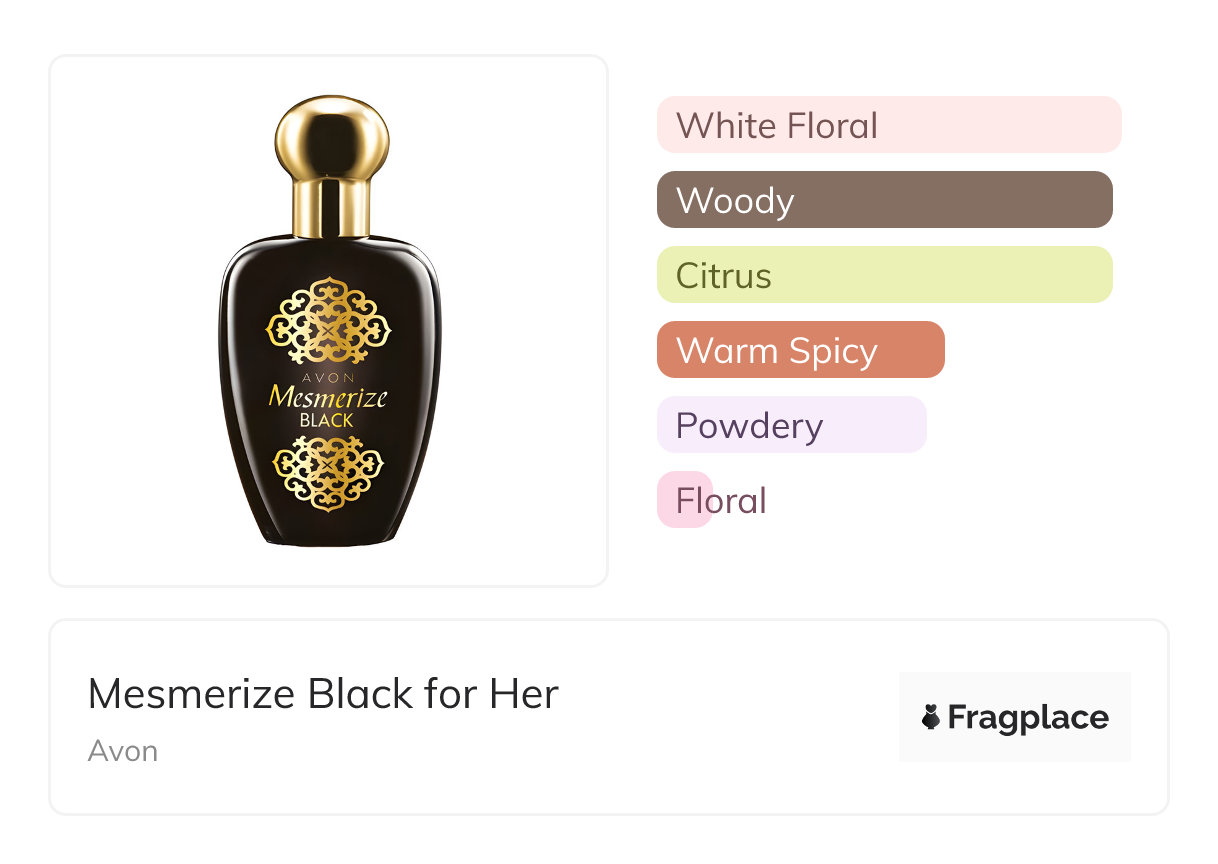Pick the Warm Spicy accord bar
1218x864 pixels.
pyautogui.click(x=800, y=350)
